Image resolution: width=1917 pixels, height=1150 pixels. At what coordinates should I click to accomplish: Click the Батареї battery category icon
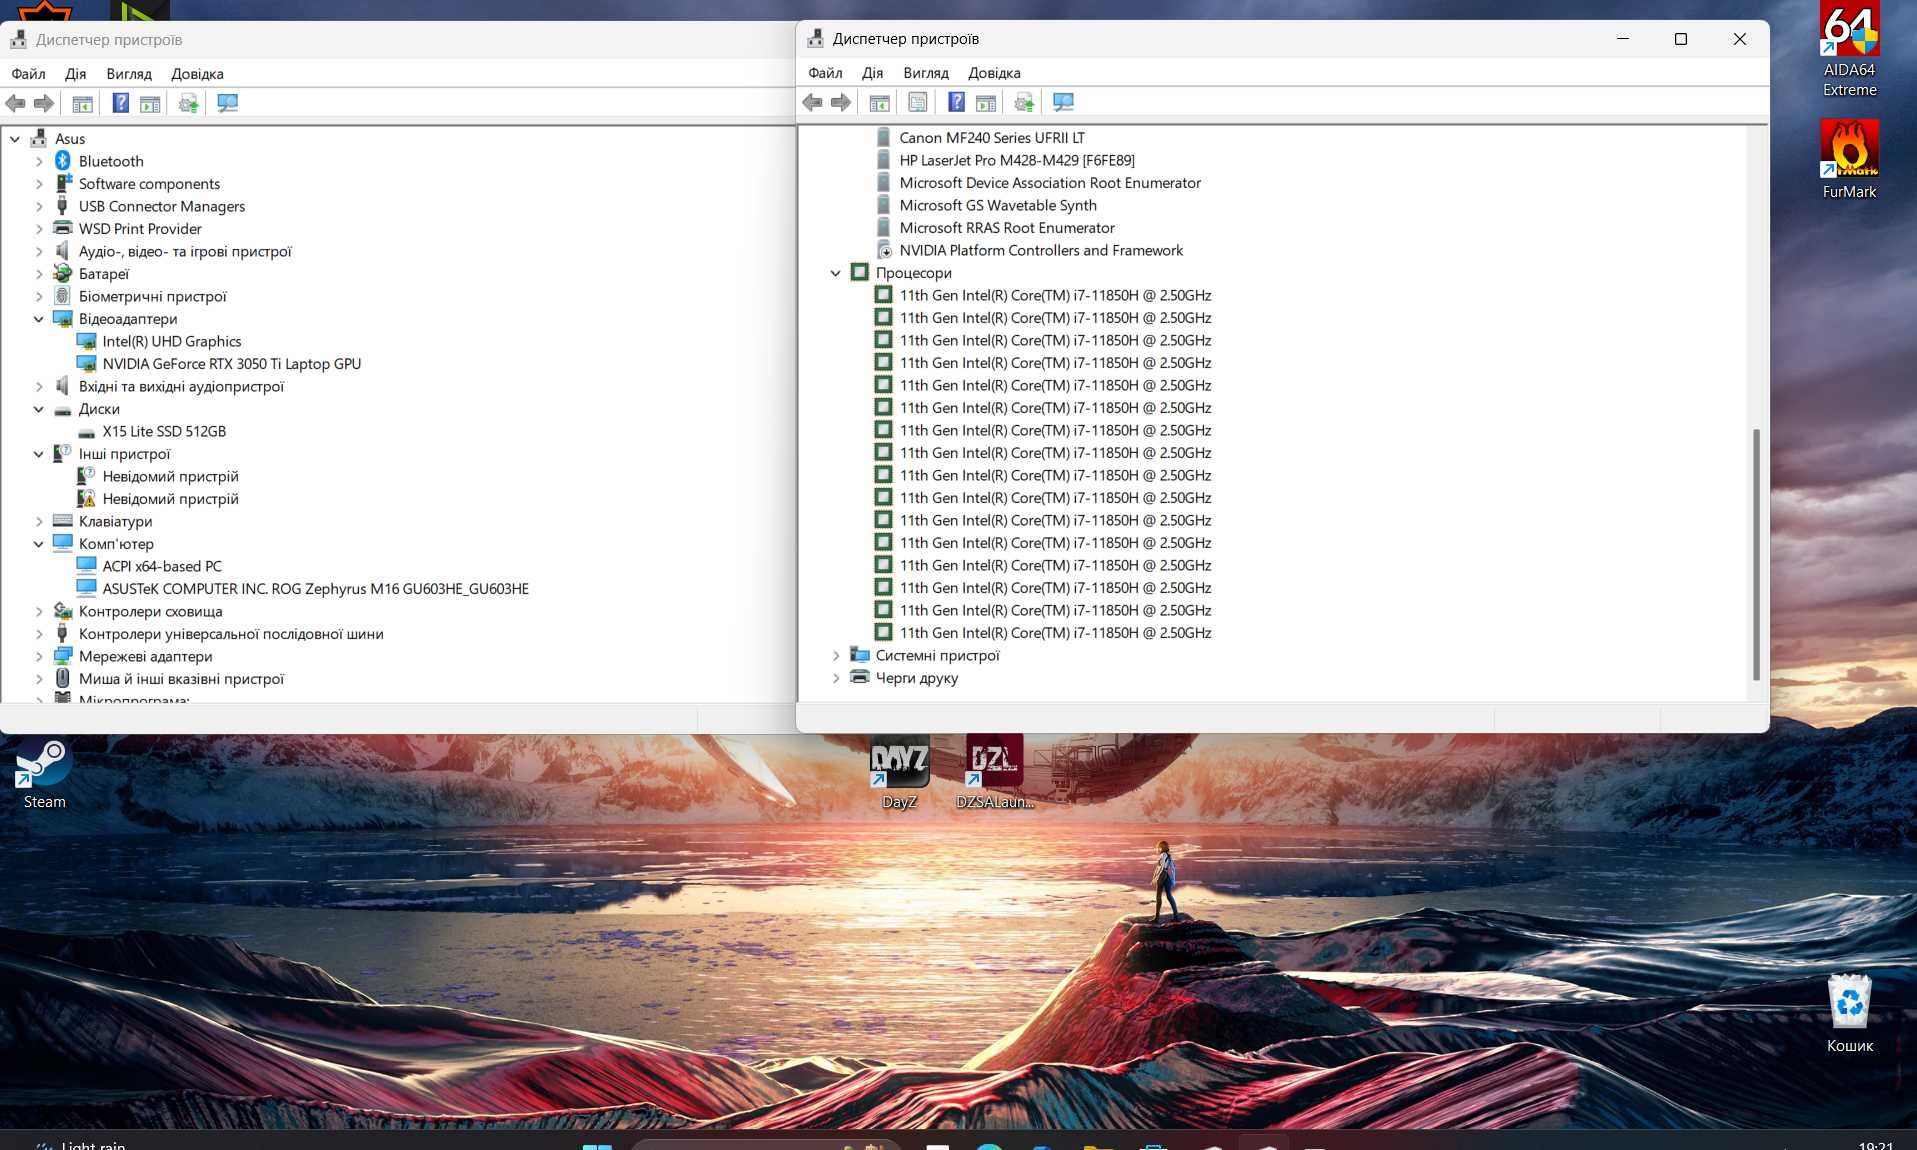coord(63,273)
